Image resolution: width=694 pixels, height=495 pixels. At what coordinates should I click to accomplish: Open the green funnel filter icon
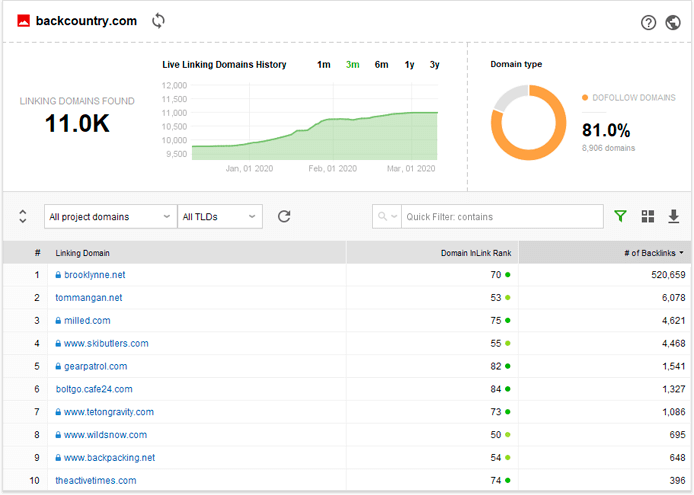(621, 216)
